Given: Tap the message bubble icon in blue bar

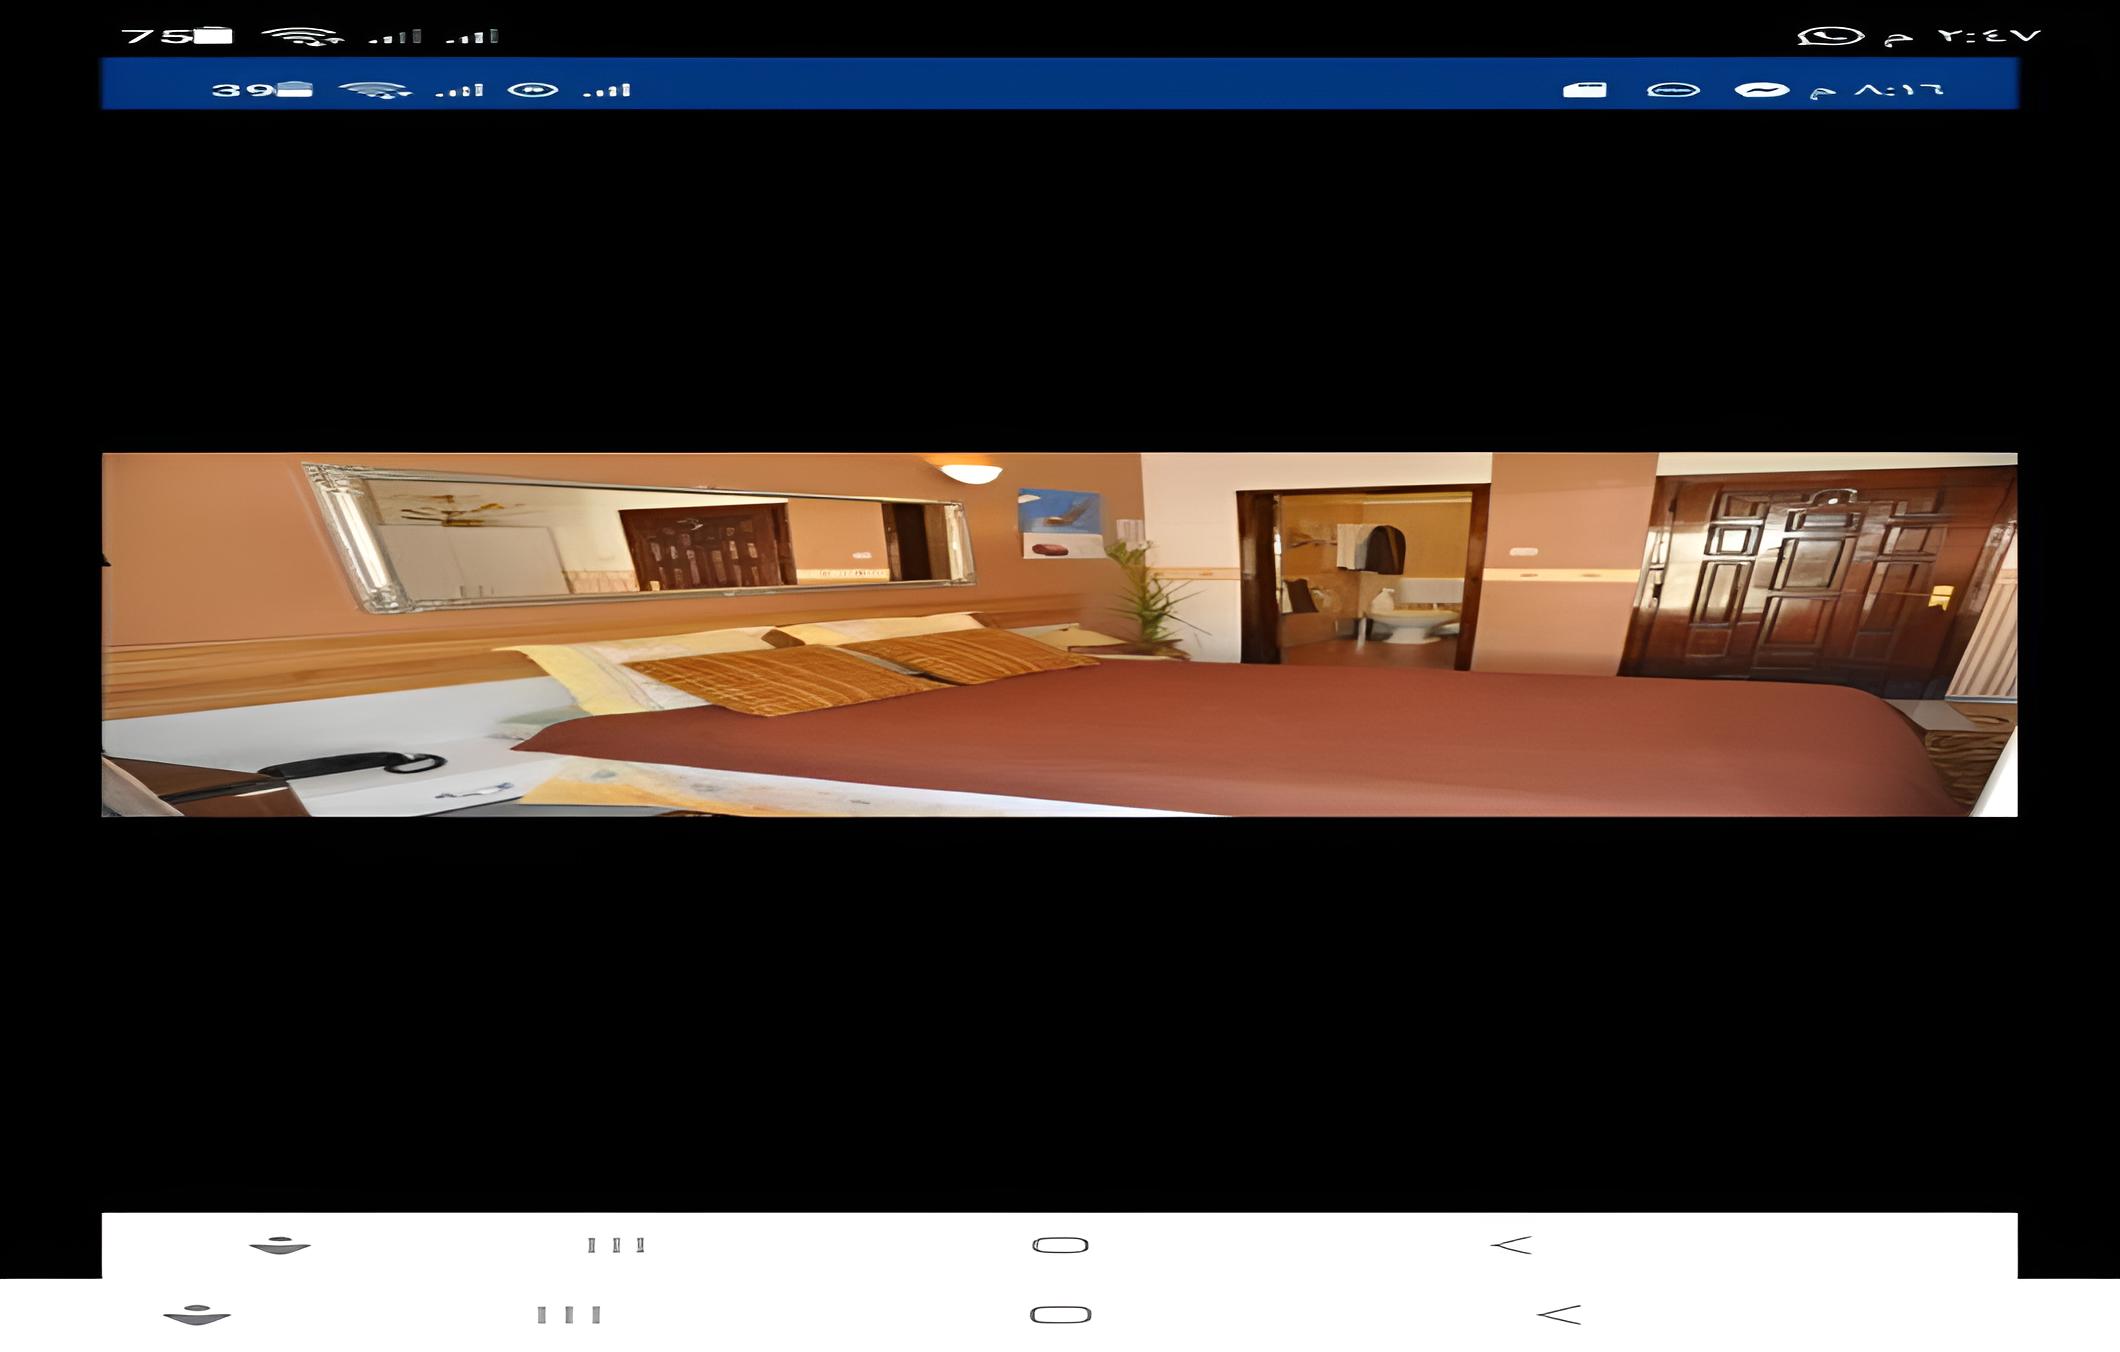Looking at the screenshot, I should click(1673, 90).
